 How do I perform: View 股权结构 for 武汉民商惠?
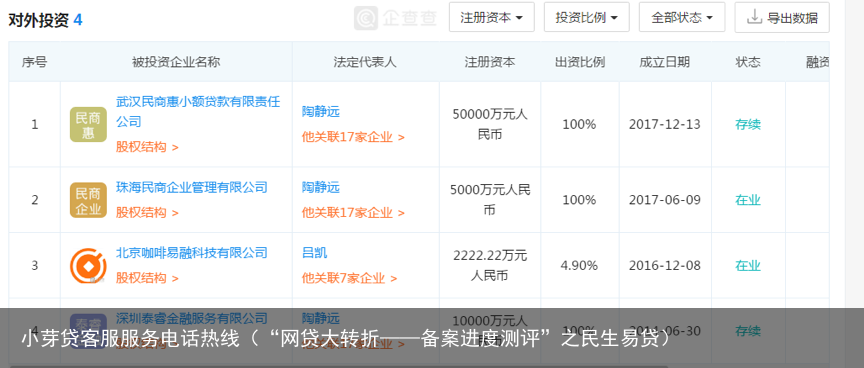(147, 147)
